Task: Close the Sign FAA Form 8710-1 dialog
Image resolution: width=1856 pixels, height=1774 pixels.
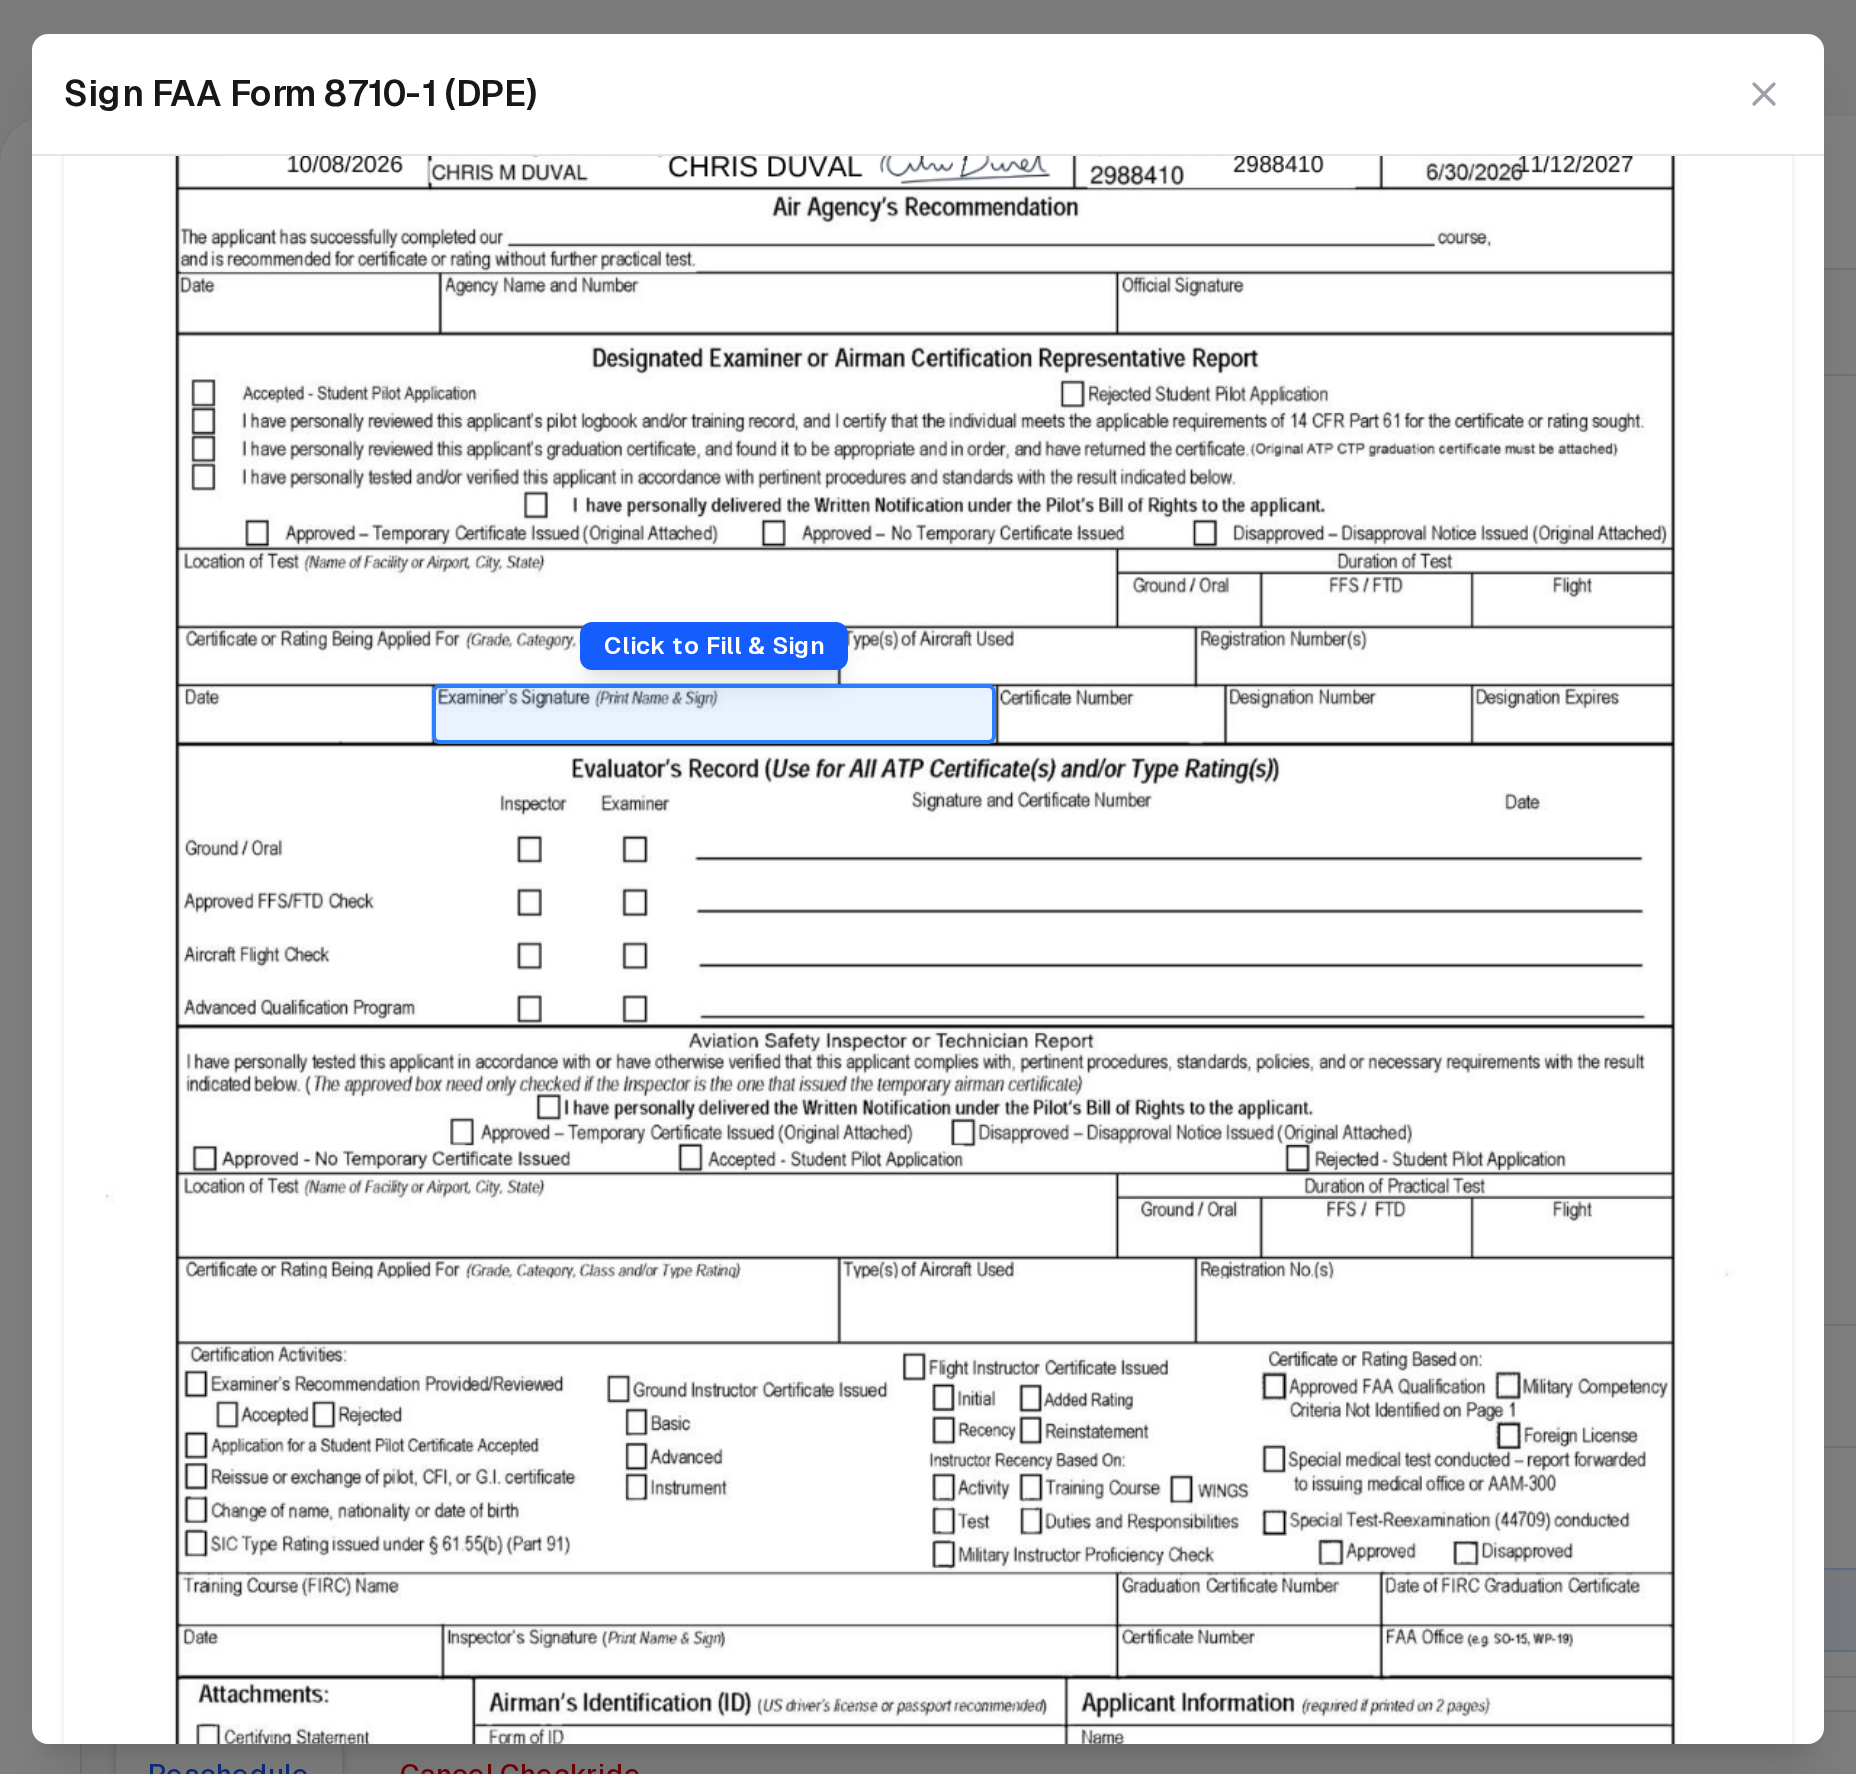Action: 1763,94
